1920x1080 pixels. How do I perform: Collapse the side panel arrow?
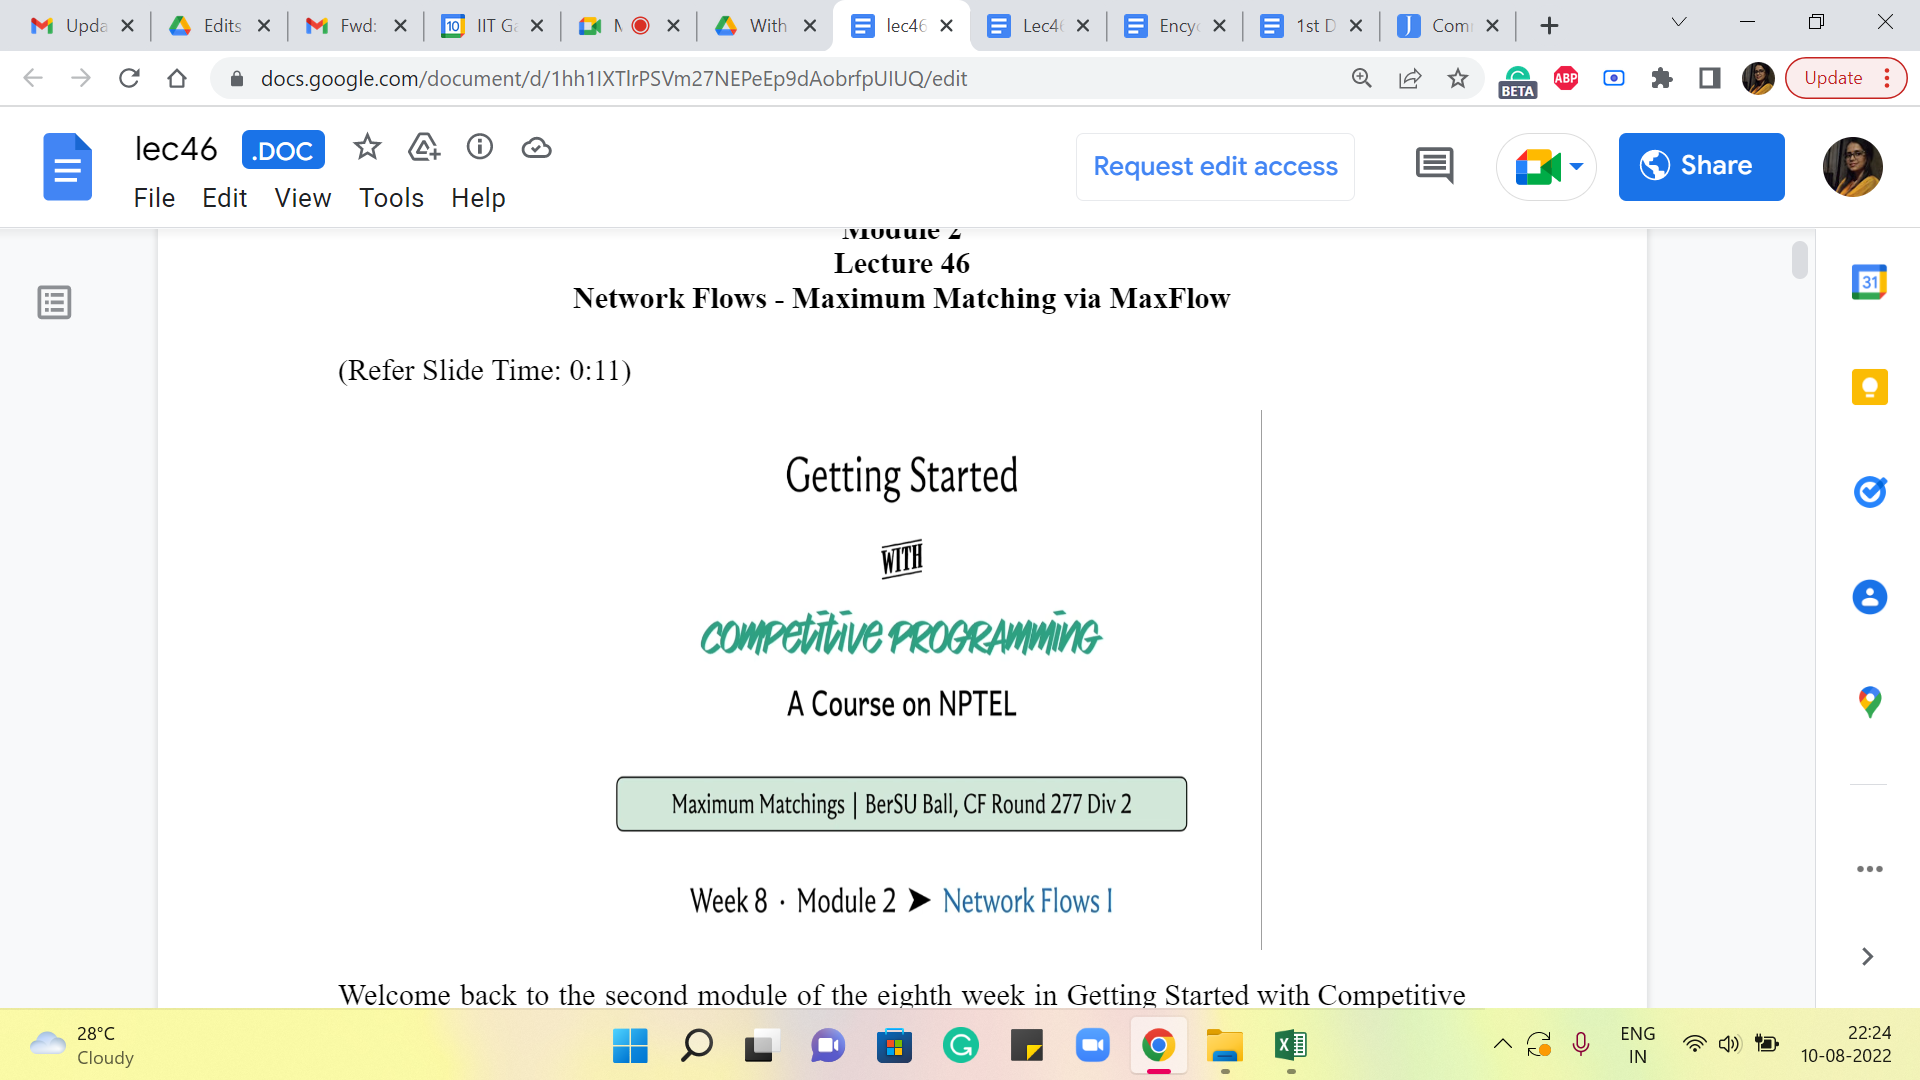pyautogui.click(x=1867, y=957)
